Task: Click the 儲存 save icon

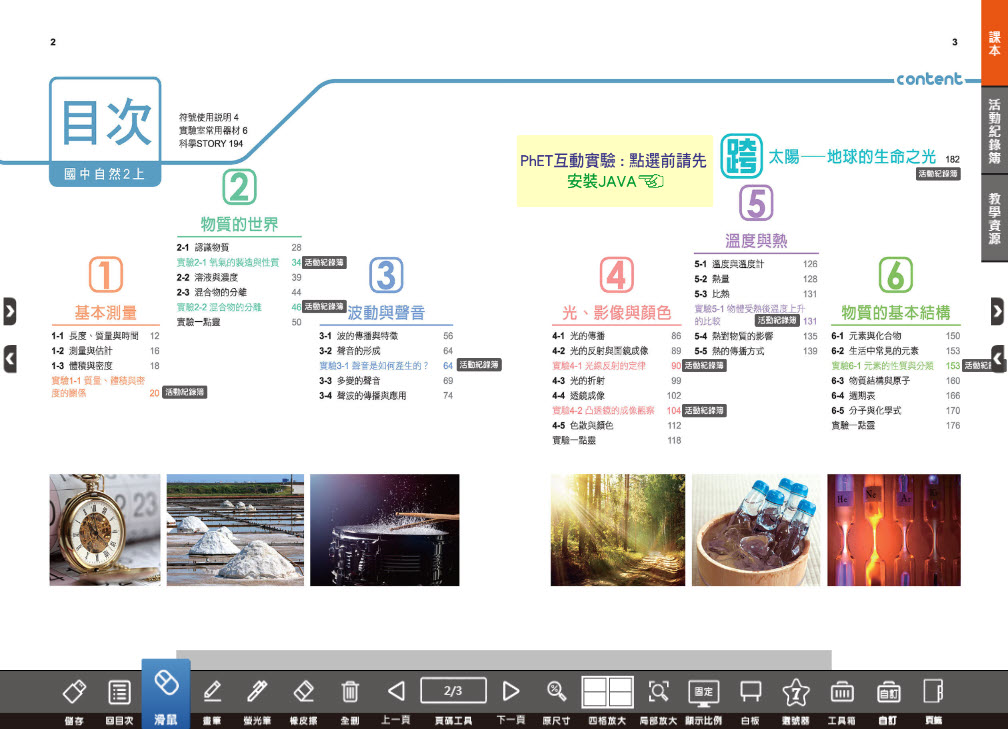Action: click(74, 692)
